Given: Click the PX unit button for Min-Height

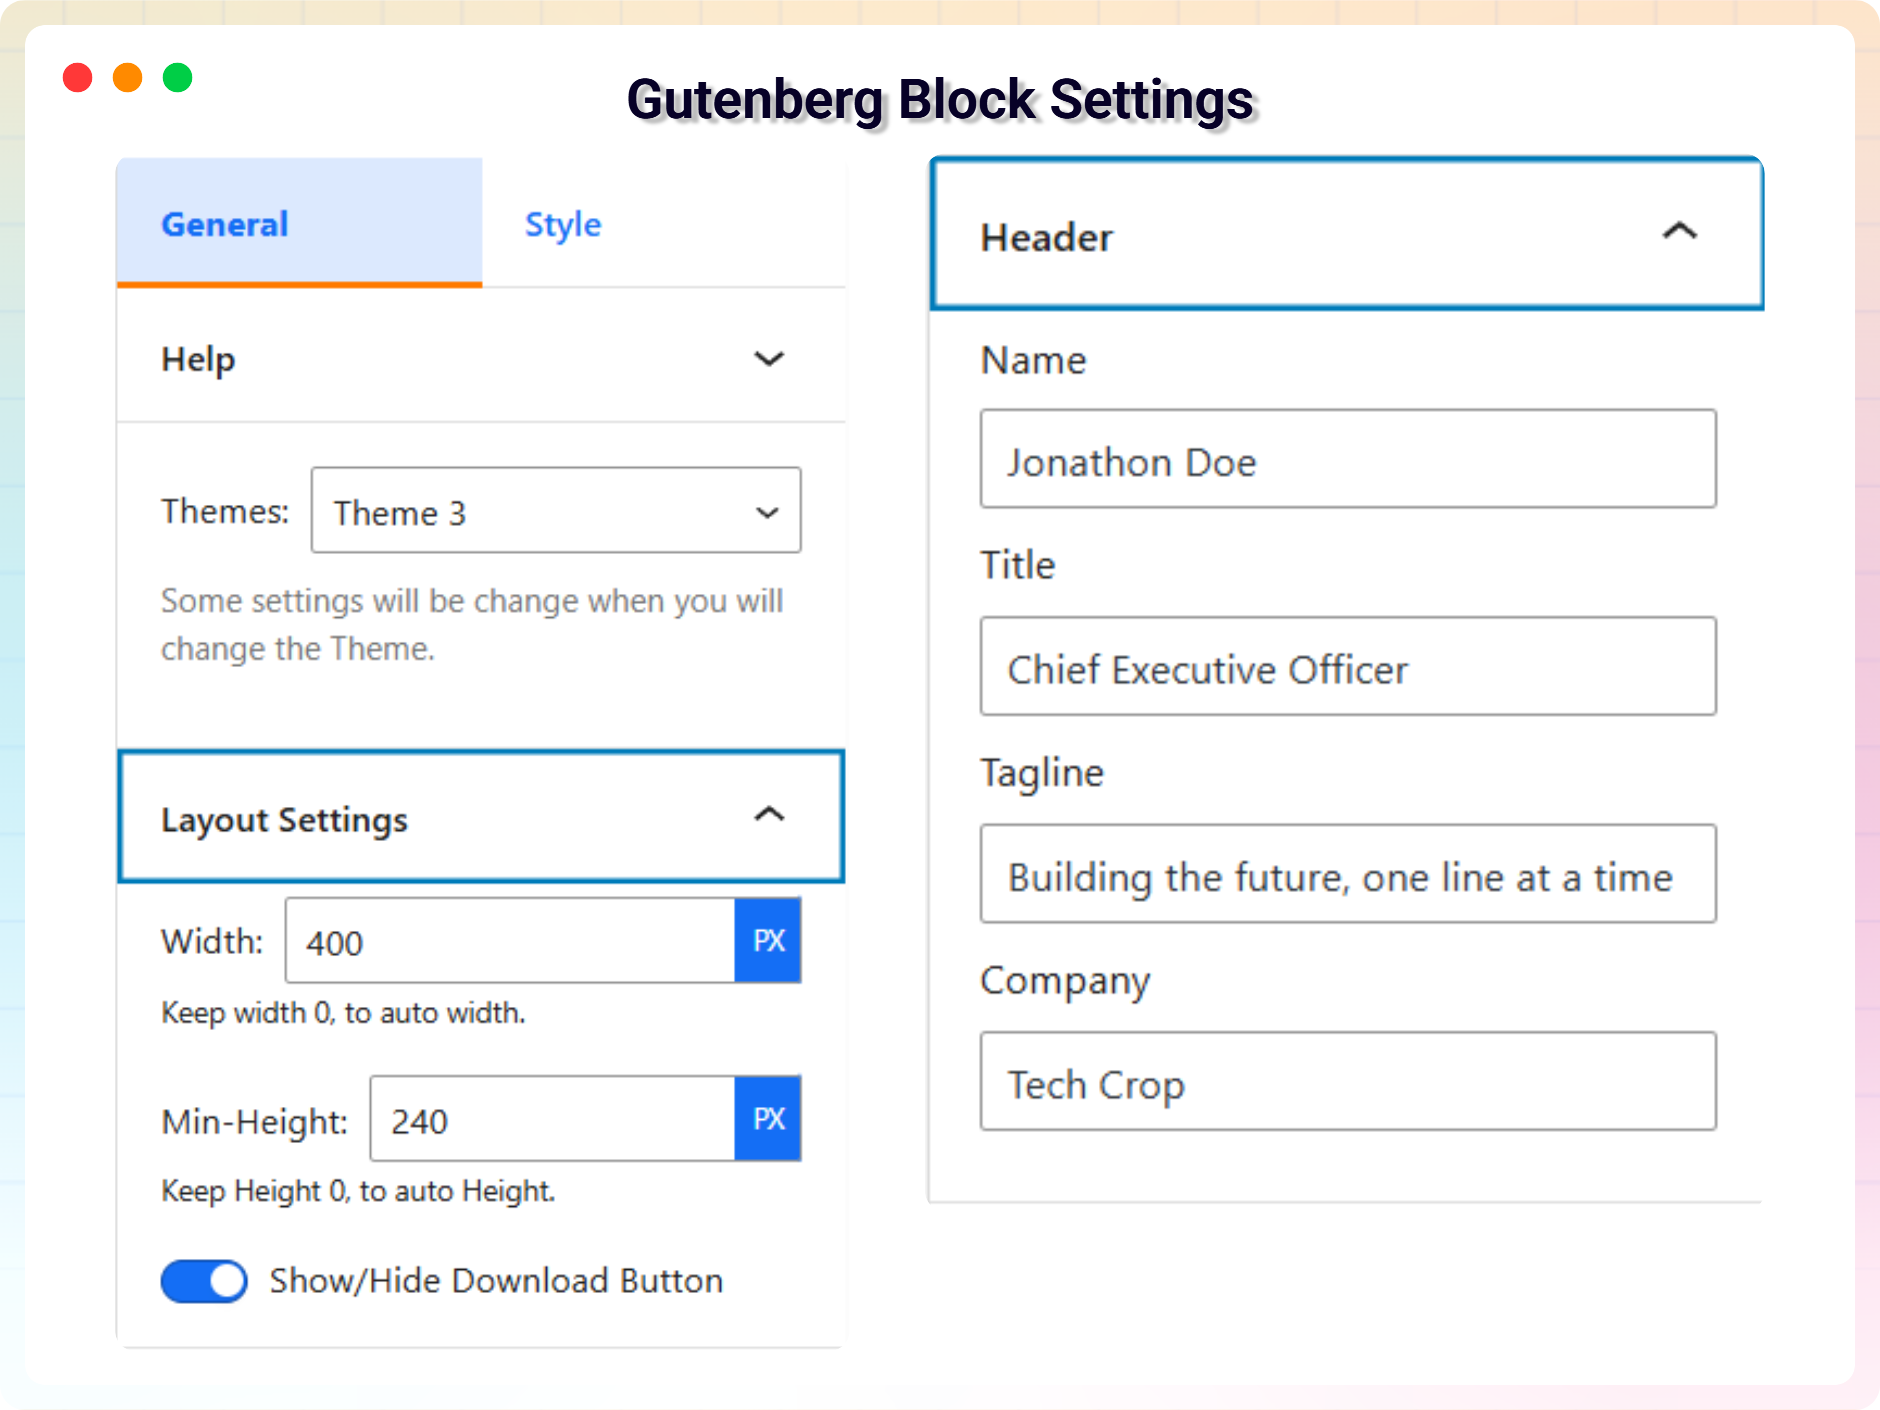Looking at the screenshot, I should point(768,1119).
